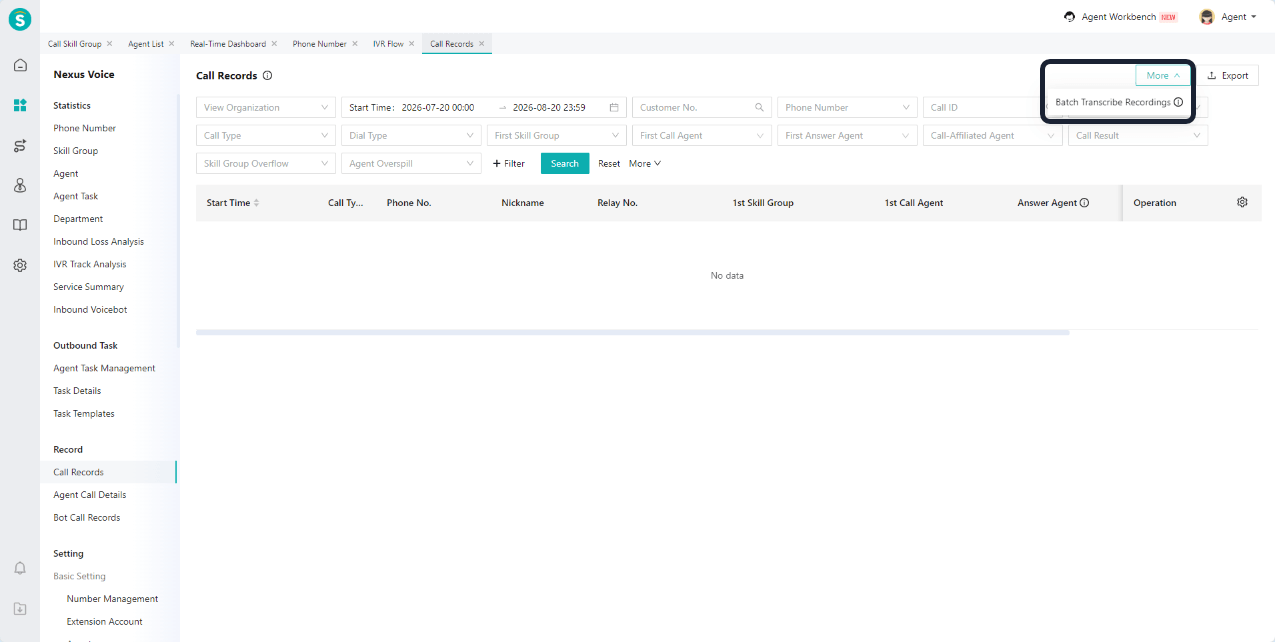Expand the View Organization dropdown
This screenshot has height=642, width=1275.
coord(266,107)
